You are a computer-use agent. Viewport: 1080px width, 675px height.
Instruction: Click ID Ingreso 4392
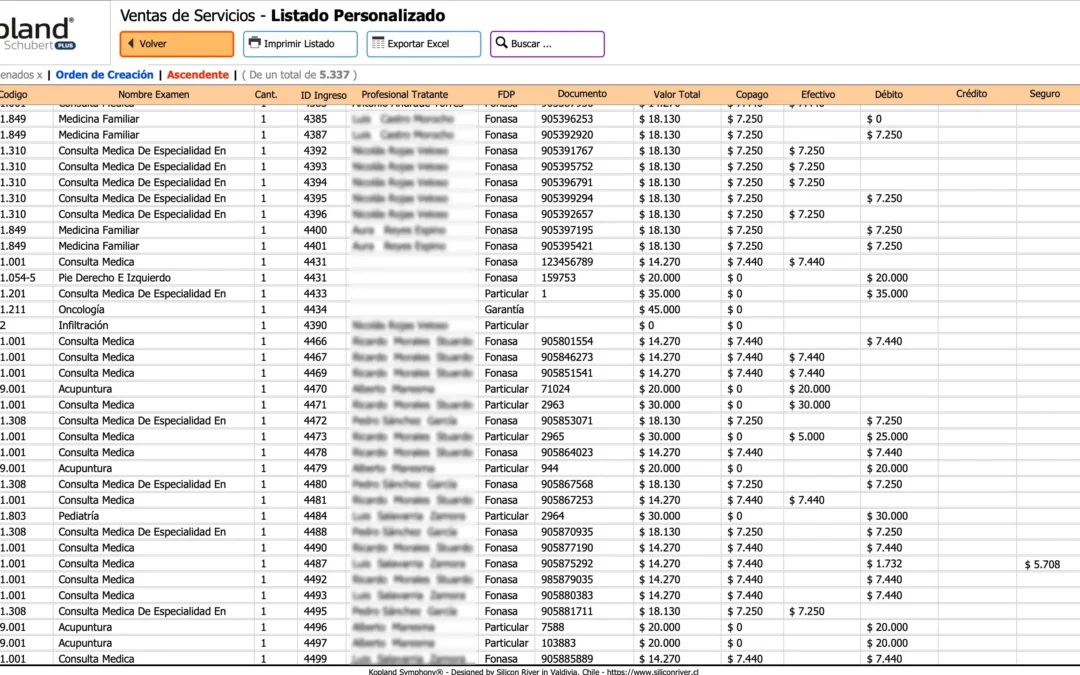coord(315,151)
